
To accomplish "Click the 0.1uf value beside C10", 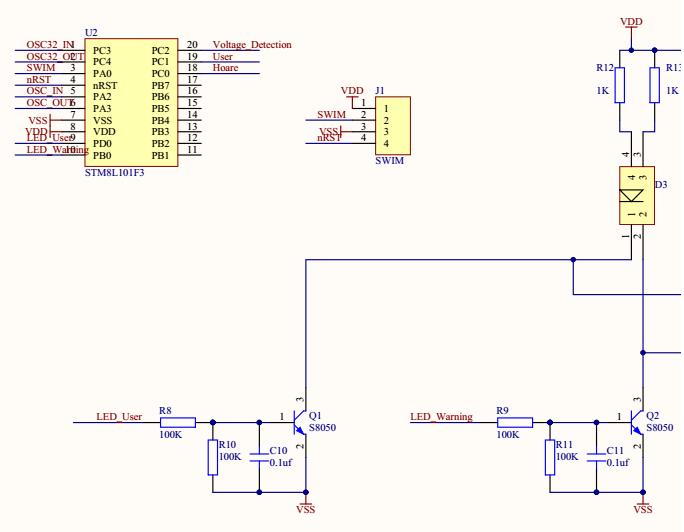I will 280,463.
